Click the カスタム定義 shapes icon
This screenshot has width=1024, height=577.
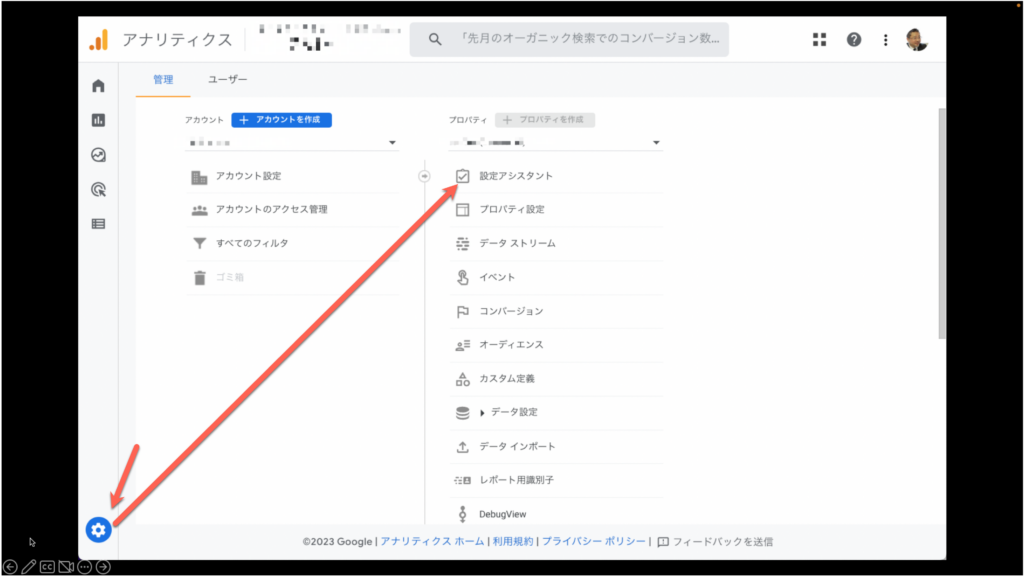(462, 379)
